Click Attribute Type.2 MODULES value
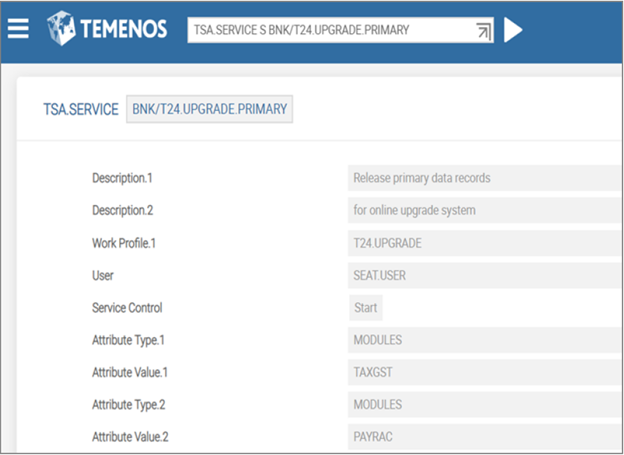Viewport: 624px width, 455px height. click(480, 404)
